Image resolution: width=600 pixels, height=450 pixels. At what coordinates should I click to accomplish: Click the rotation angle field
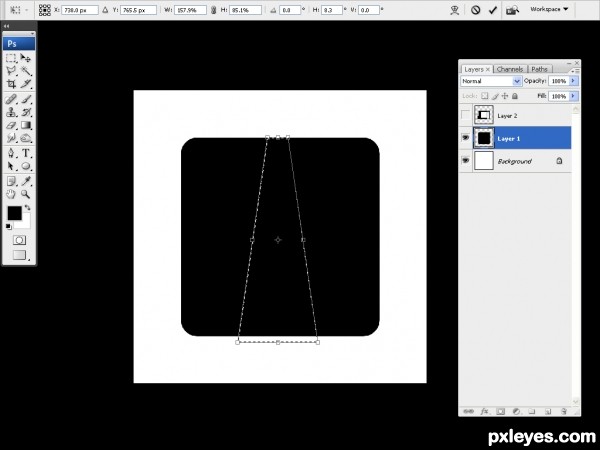pos(290,10)
